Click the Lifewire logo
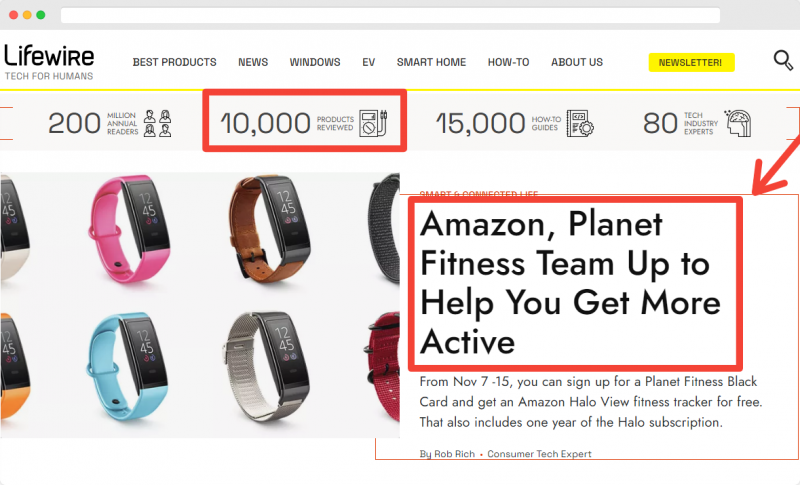Viewport: 800px width, 485px height. tap(49, 62)
